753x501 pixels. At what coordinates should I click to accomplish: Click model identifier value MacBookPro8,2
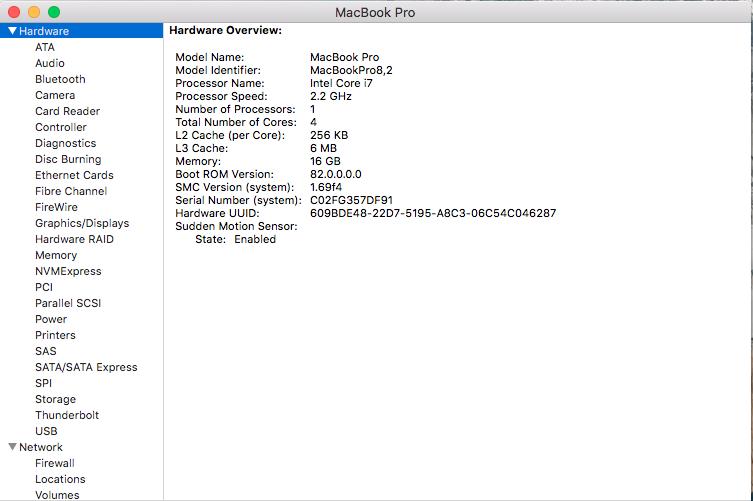pyautogui.click(x=351, y=70)
